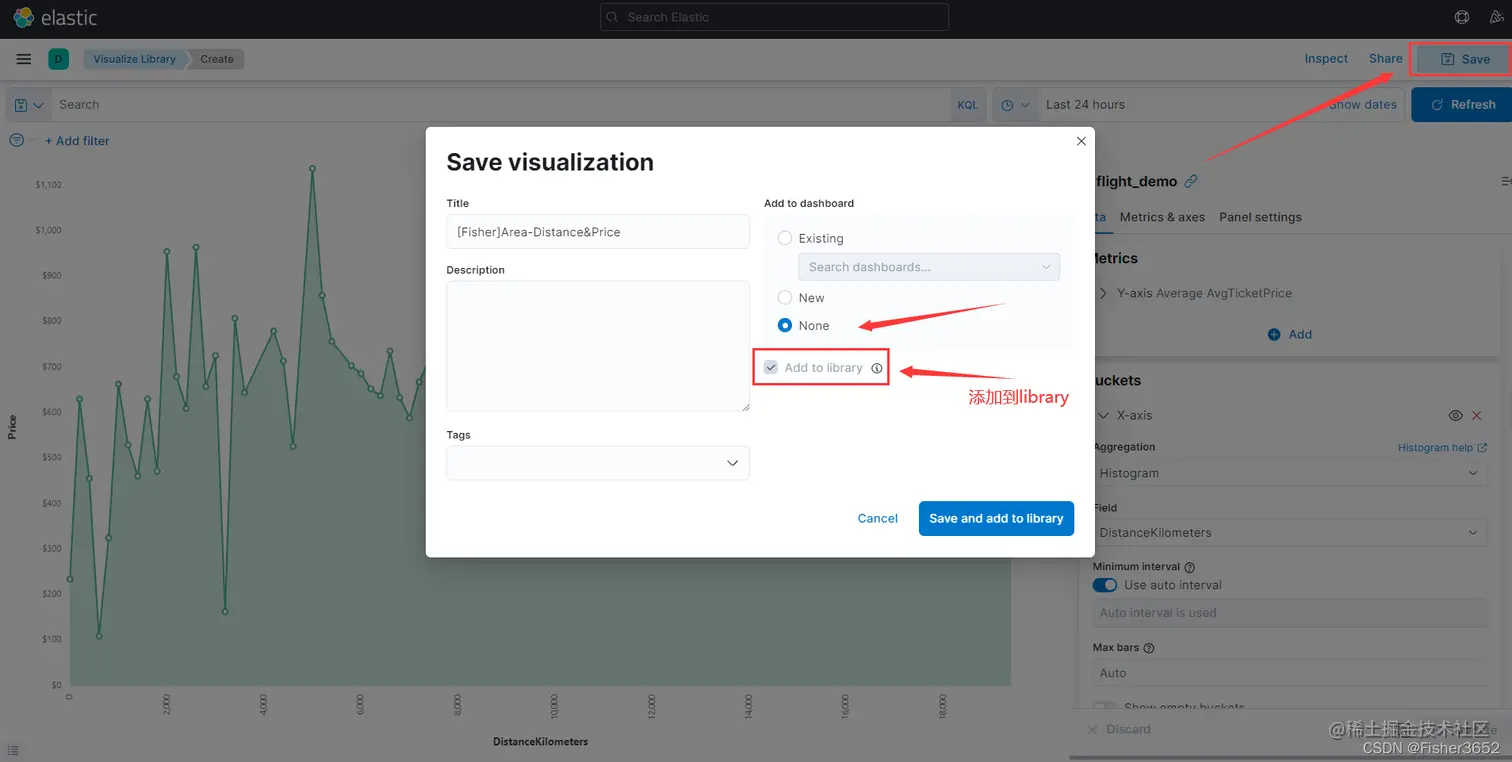Toggle X-axis bucket visibility eye icon
Screen dimensions: 1512x762
coord(1455,415)
